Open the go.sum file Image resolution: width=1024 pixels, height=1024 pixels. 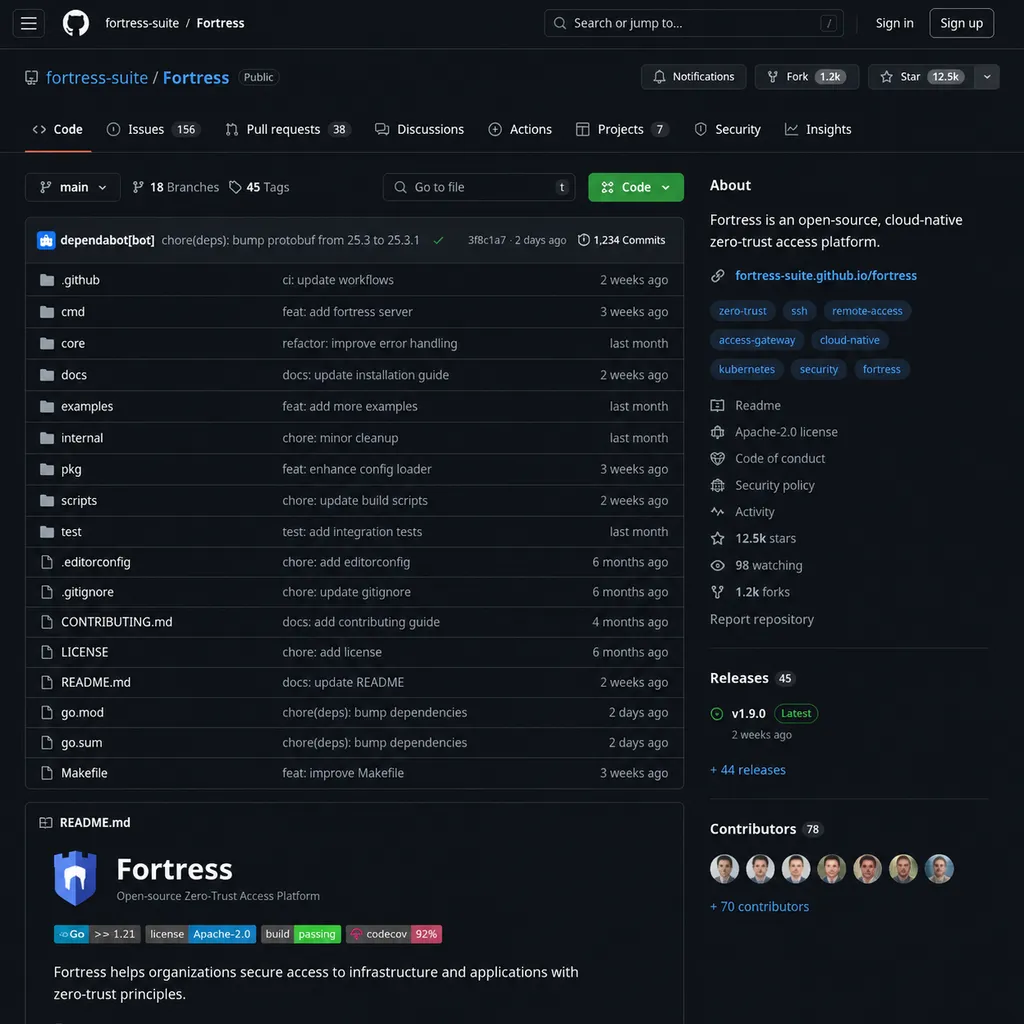[x=82, y=743]
